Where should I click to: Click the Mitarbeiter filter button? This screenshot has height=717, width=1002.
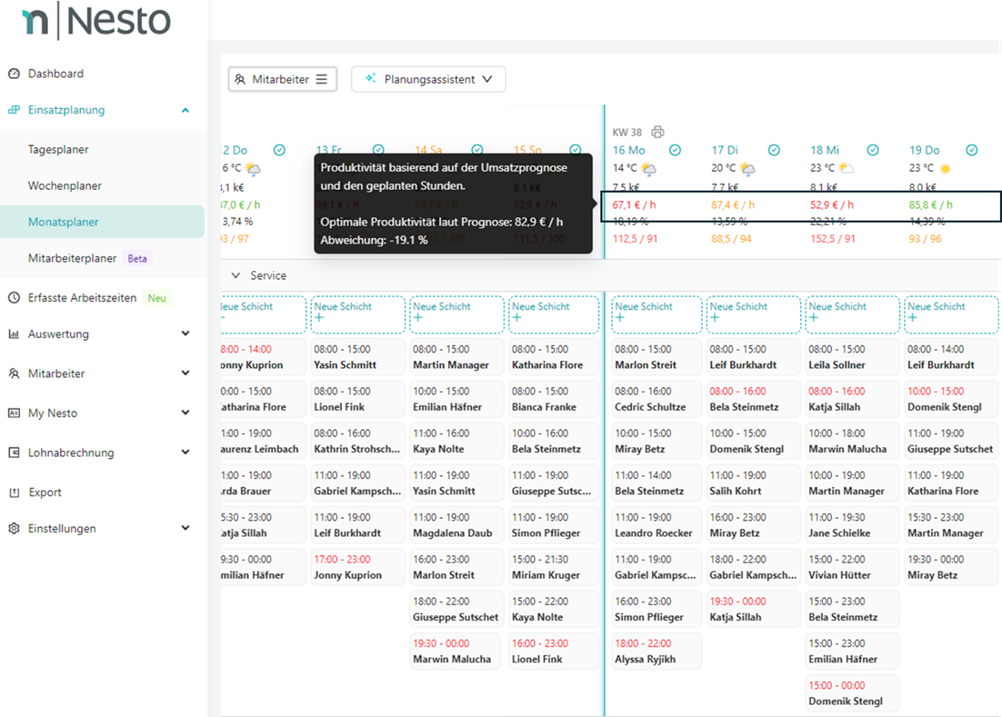pyautogui.click(x=282, y=79)
